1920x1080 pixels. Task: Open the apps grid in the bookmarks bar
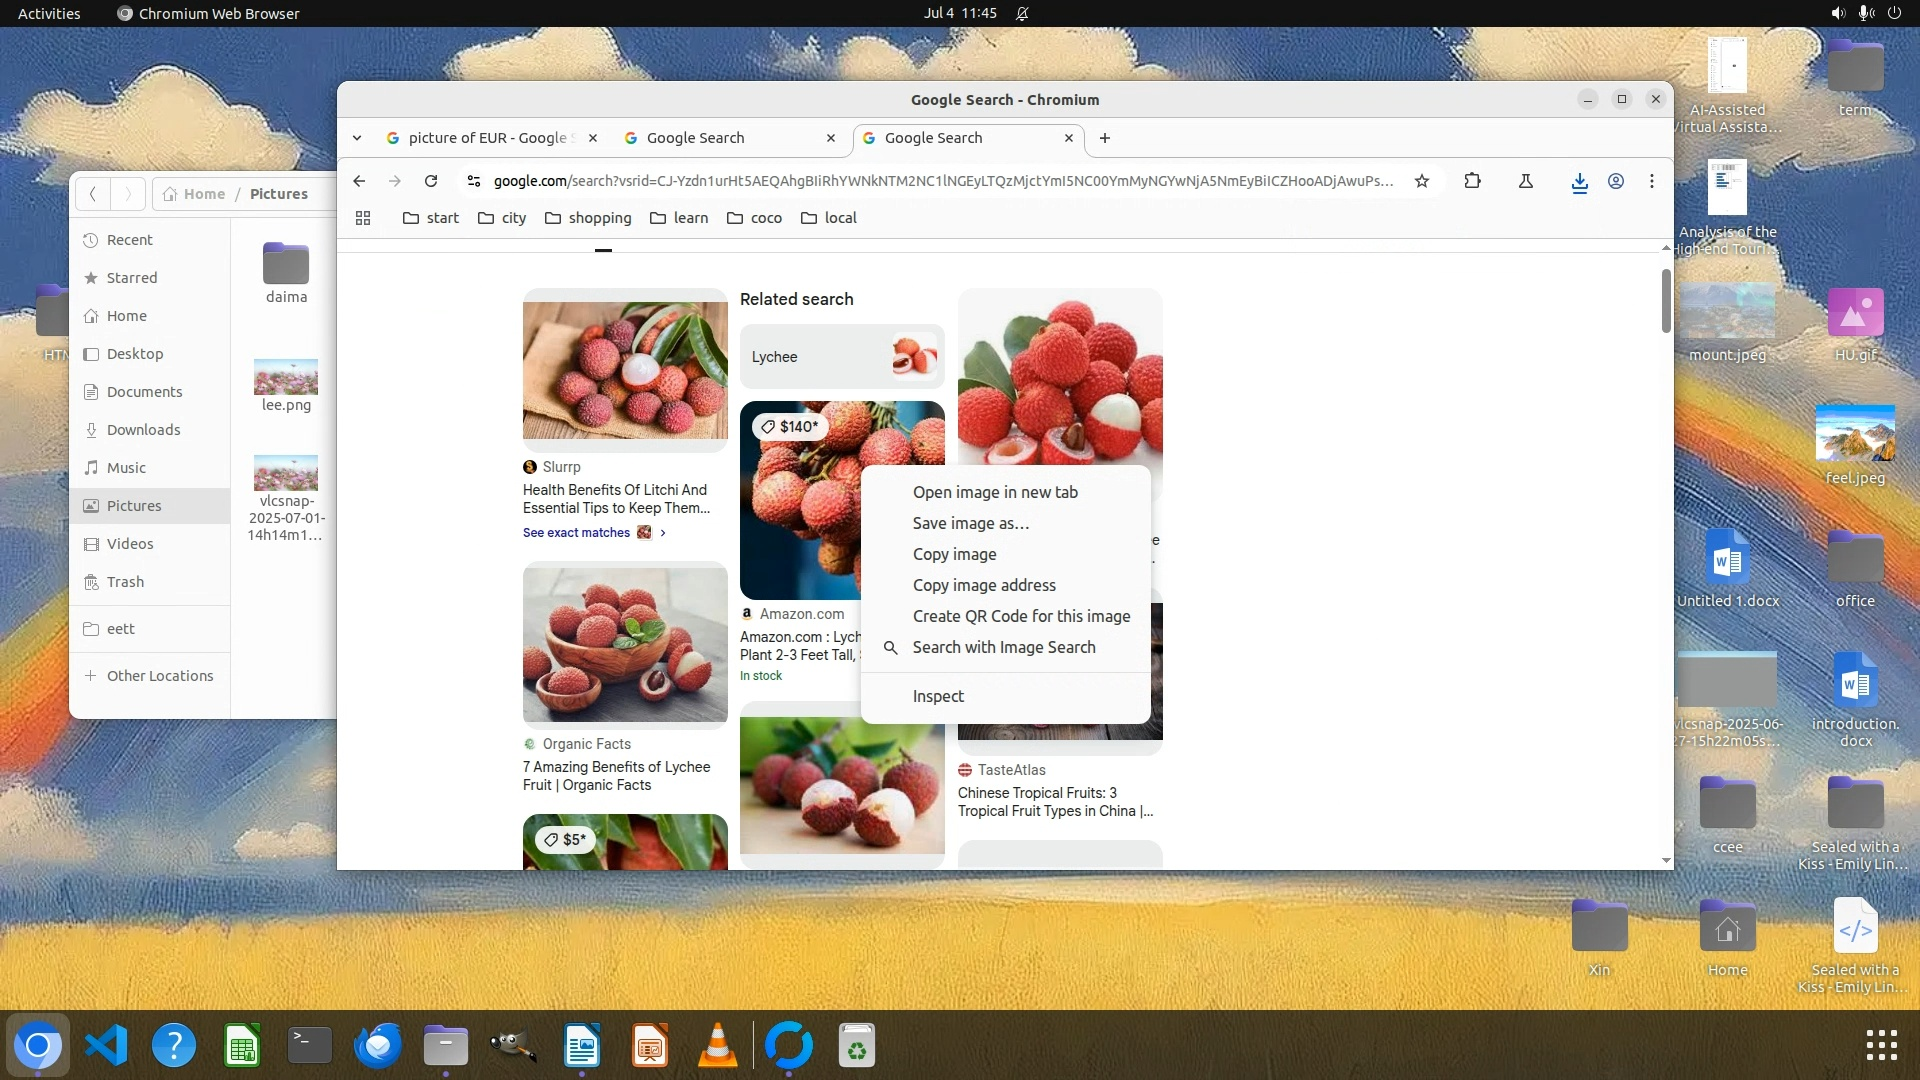[363, 218]
